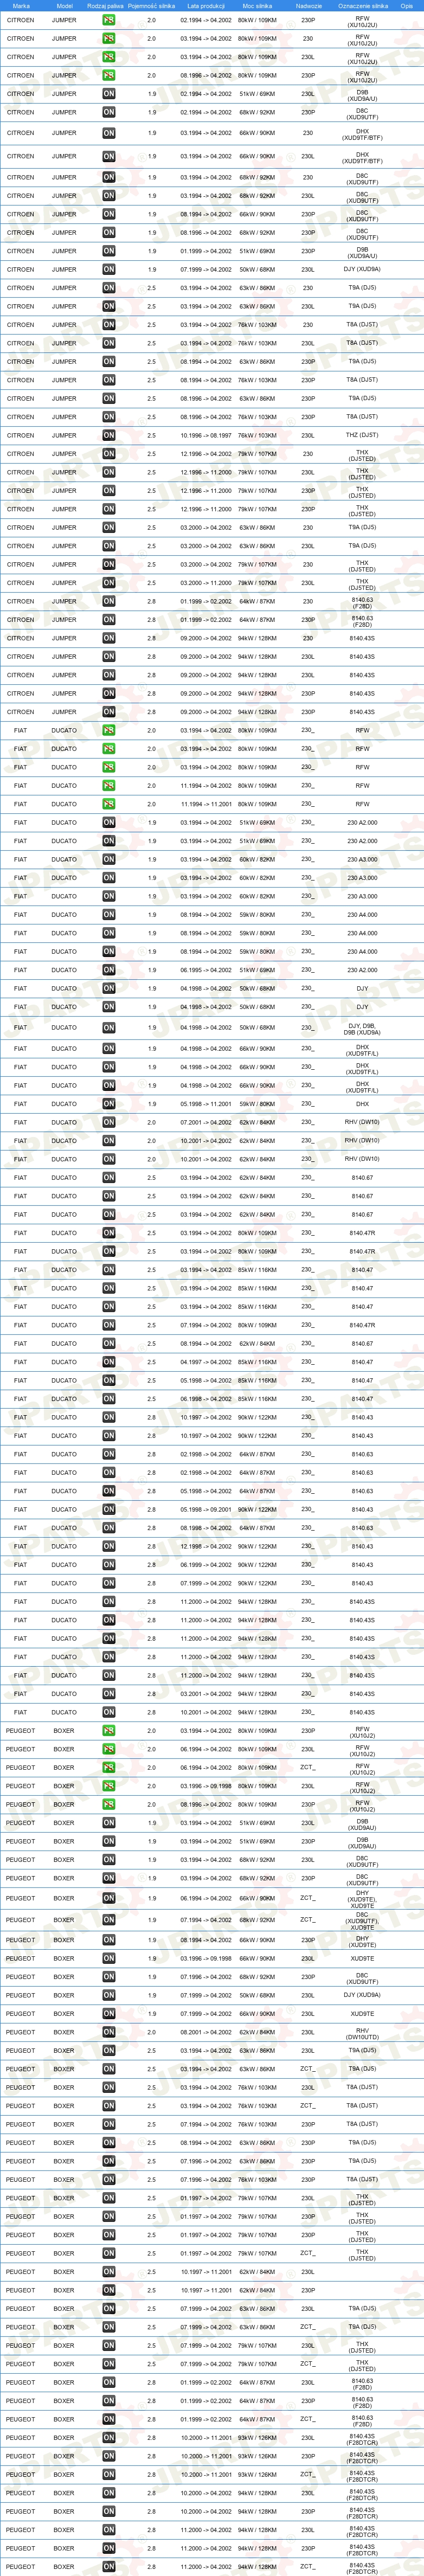This screenshot has height=2576, width=424.
Task: Click the PB icon in the Fiat Ducato 11.1994 -> 11.2001 row
Action: click(108, 804)
